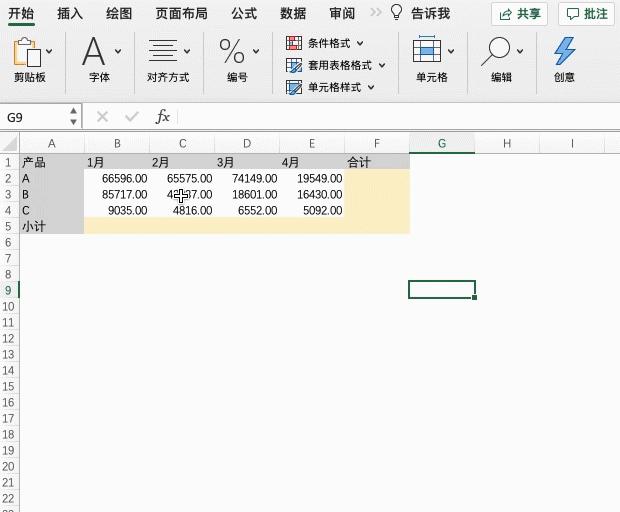620x512 pixels.
Task: Click the lightbulb 告诉我 icon
Action: pos(396,12)
